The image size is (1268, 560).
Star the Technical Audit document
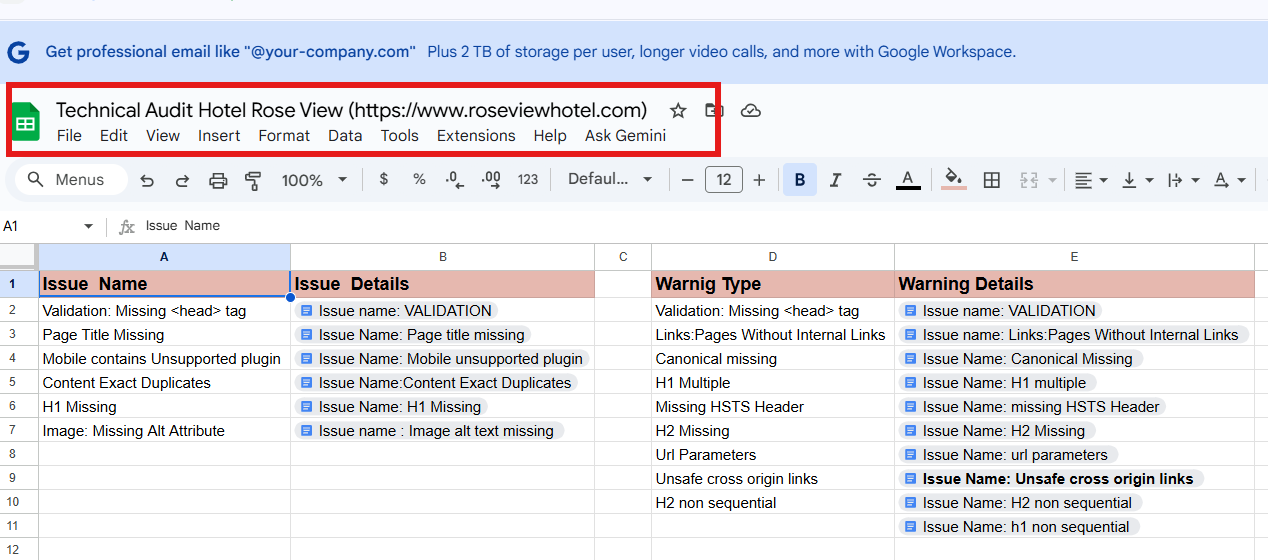[678, 110]
